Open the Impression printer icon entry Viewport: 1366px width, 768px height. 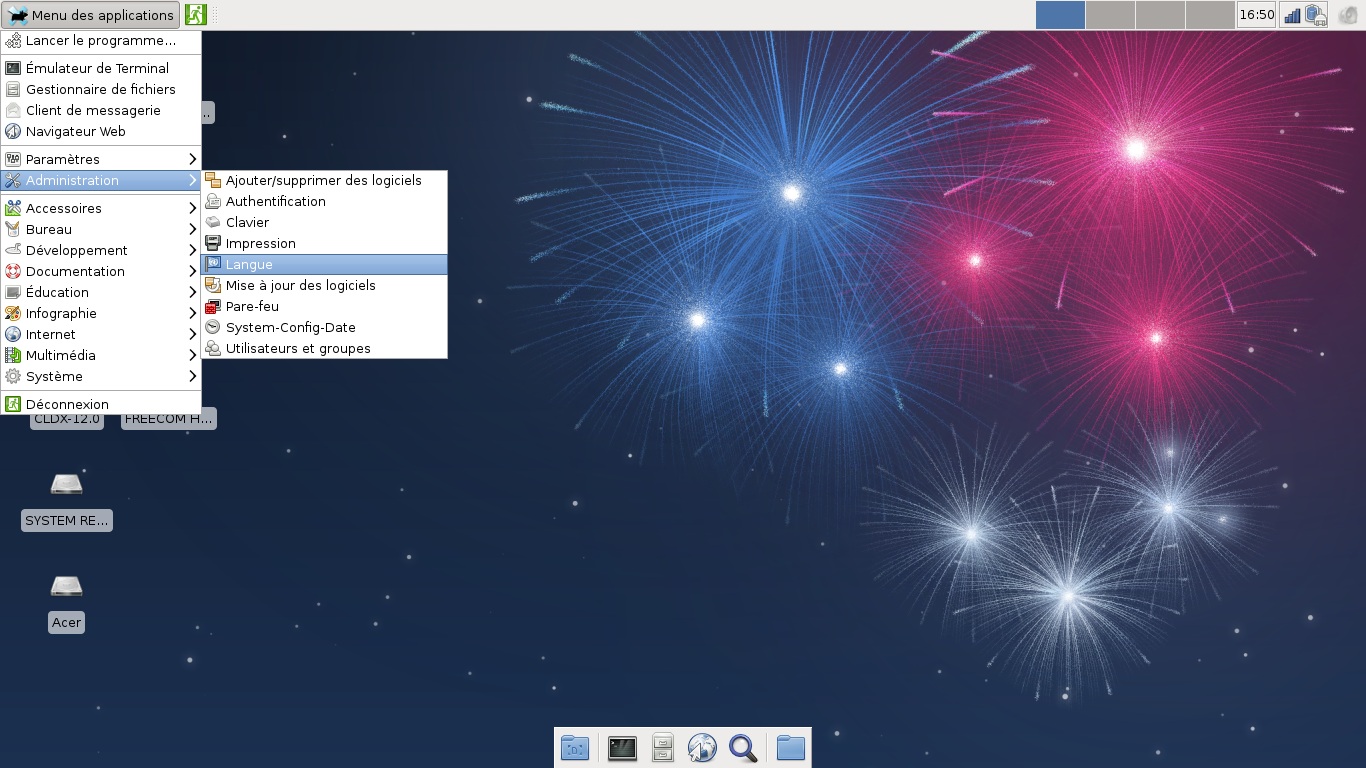pyautogui.click(x=213, y=243)
